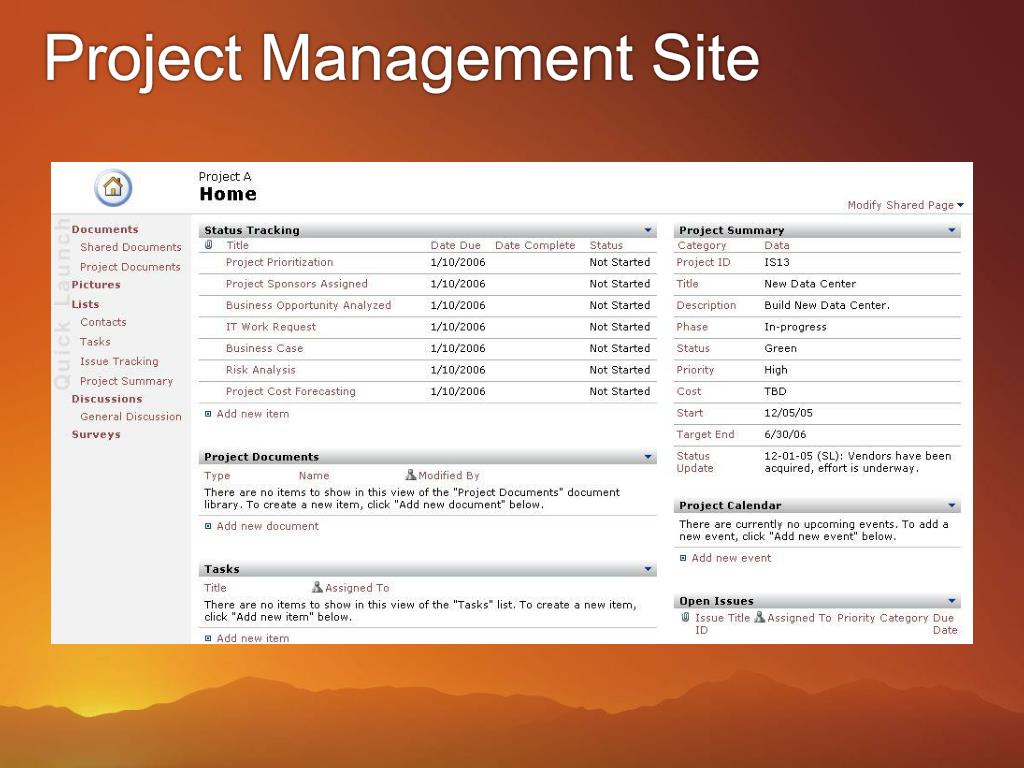This screenshot has height=768, width=1024.
Task: Sort Status Tracking by Status column
Action: pyautogui.click(x=606, y=246)
